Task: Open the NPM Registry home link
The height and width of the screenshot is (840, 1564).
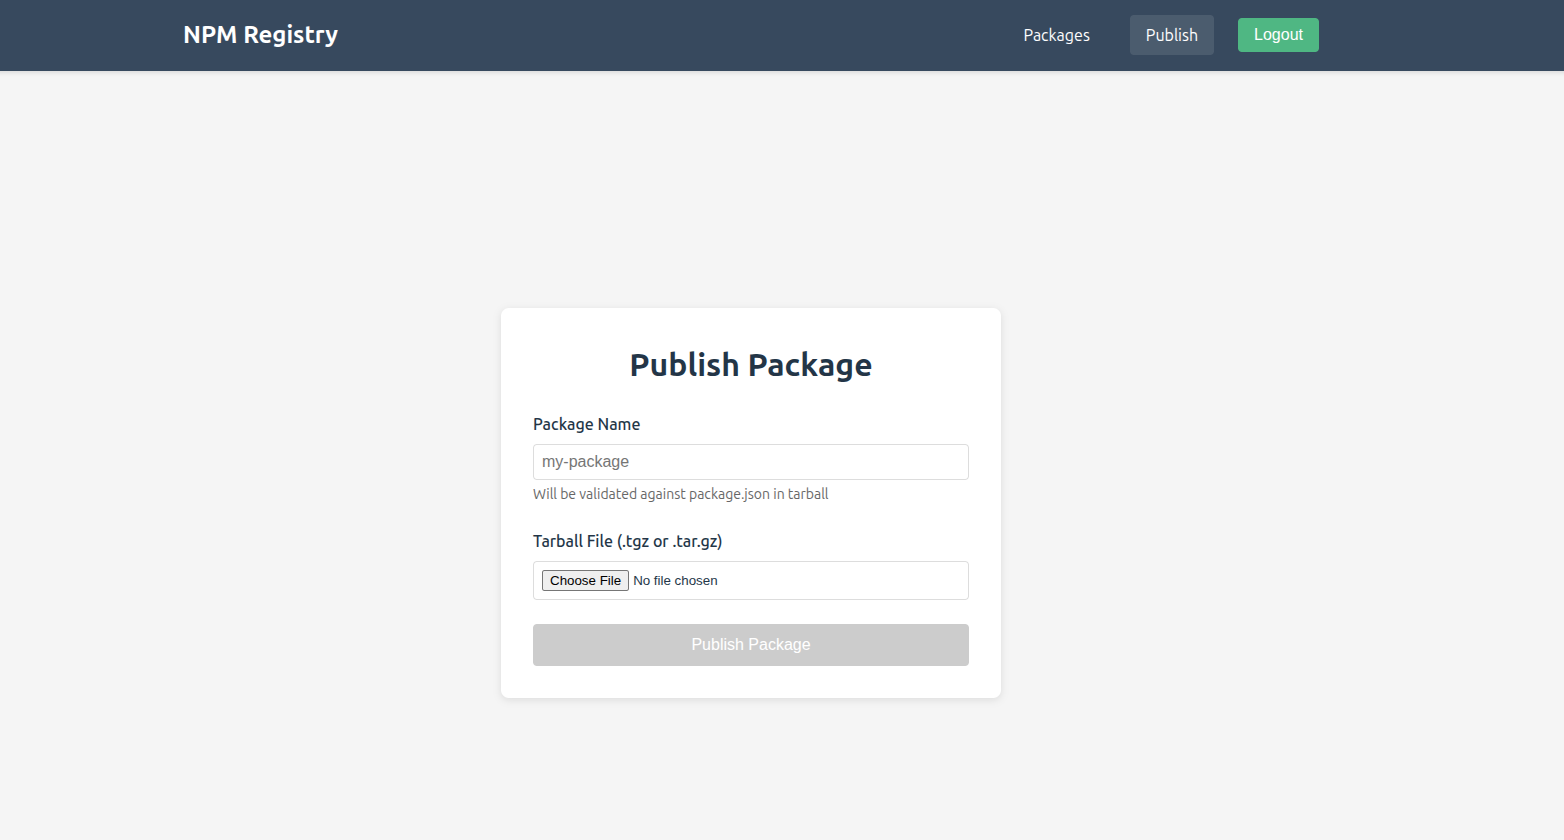Action: point(261,35)
